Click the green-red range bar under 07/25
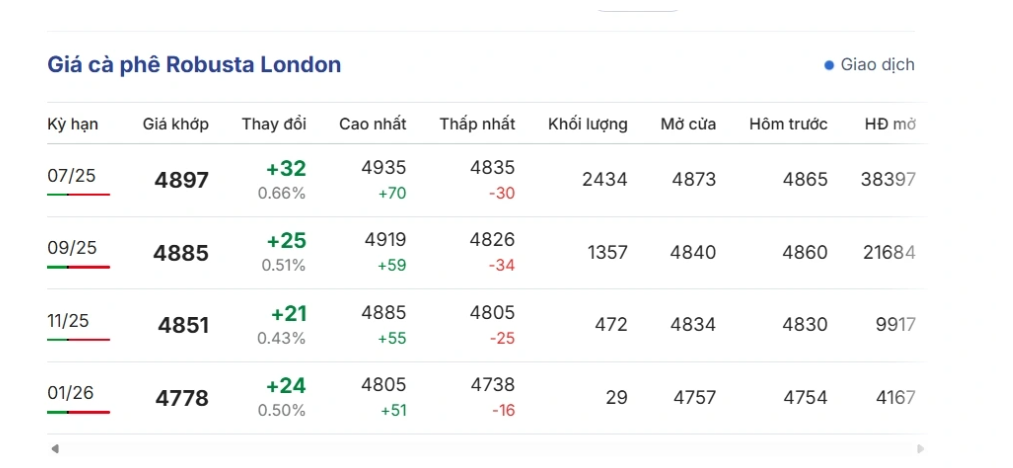The width and height of the screenshot is (1013, 468). pyautogui.click(x=78, y=195)
